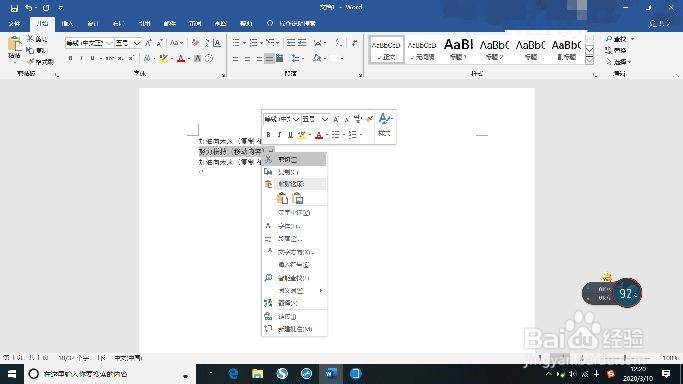
Task: Open the ribbon Bullets dropdown arrow
Action: 244,43
